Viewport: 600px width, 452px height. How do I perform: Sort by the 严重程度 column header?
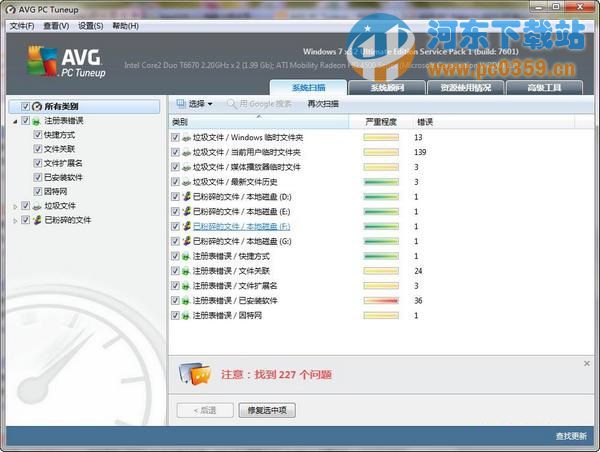point(381,122)
